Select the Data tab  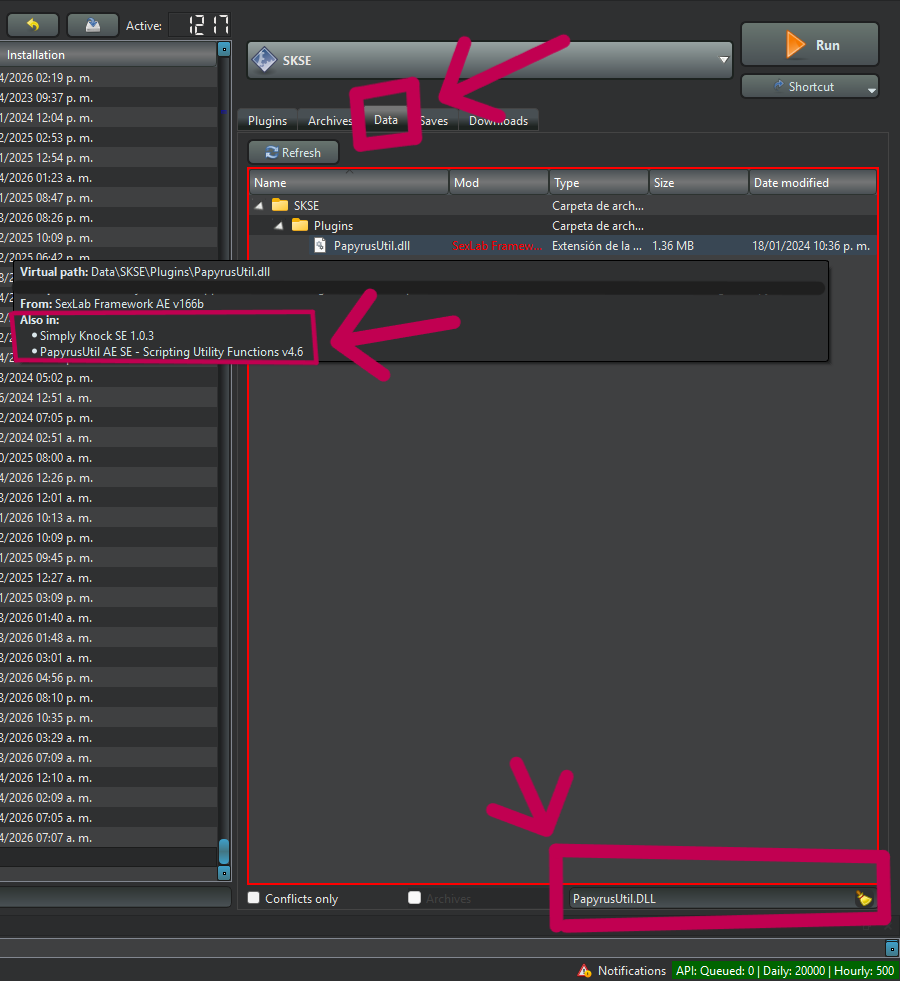pos(385,119)
